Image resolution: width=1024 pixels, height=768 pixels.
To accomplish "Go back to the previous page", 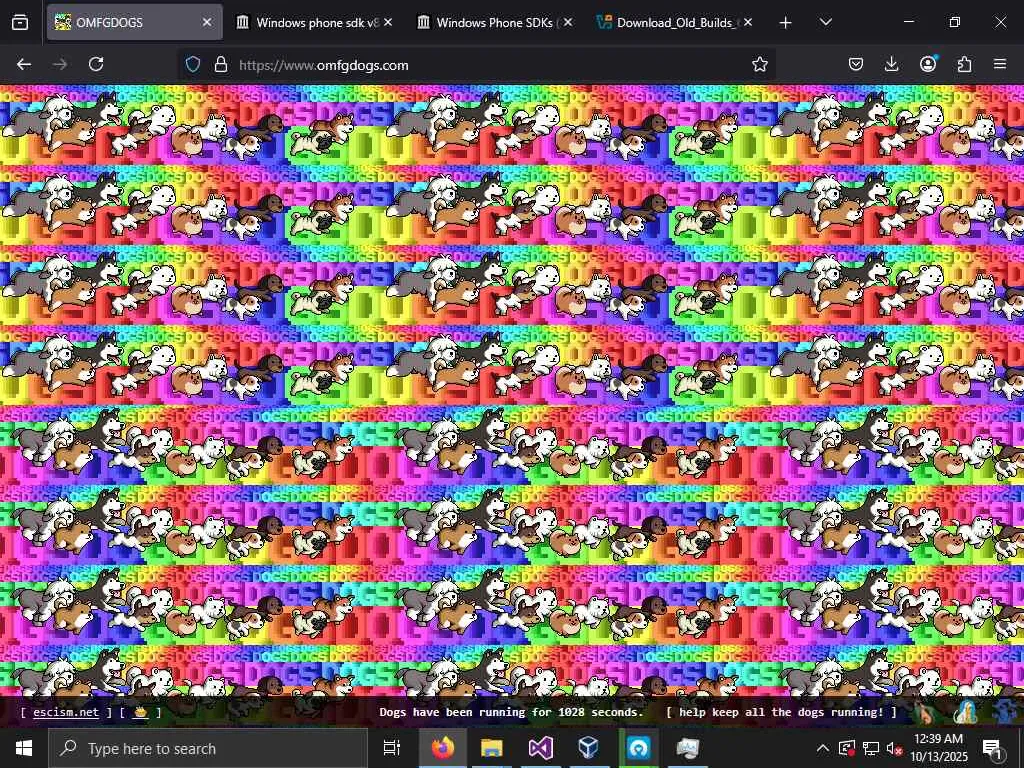I will [24, 65].
